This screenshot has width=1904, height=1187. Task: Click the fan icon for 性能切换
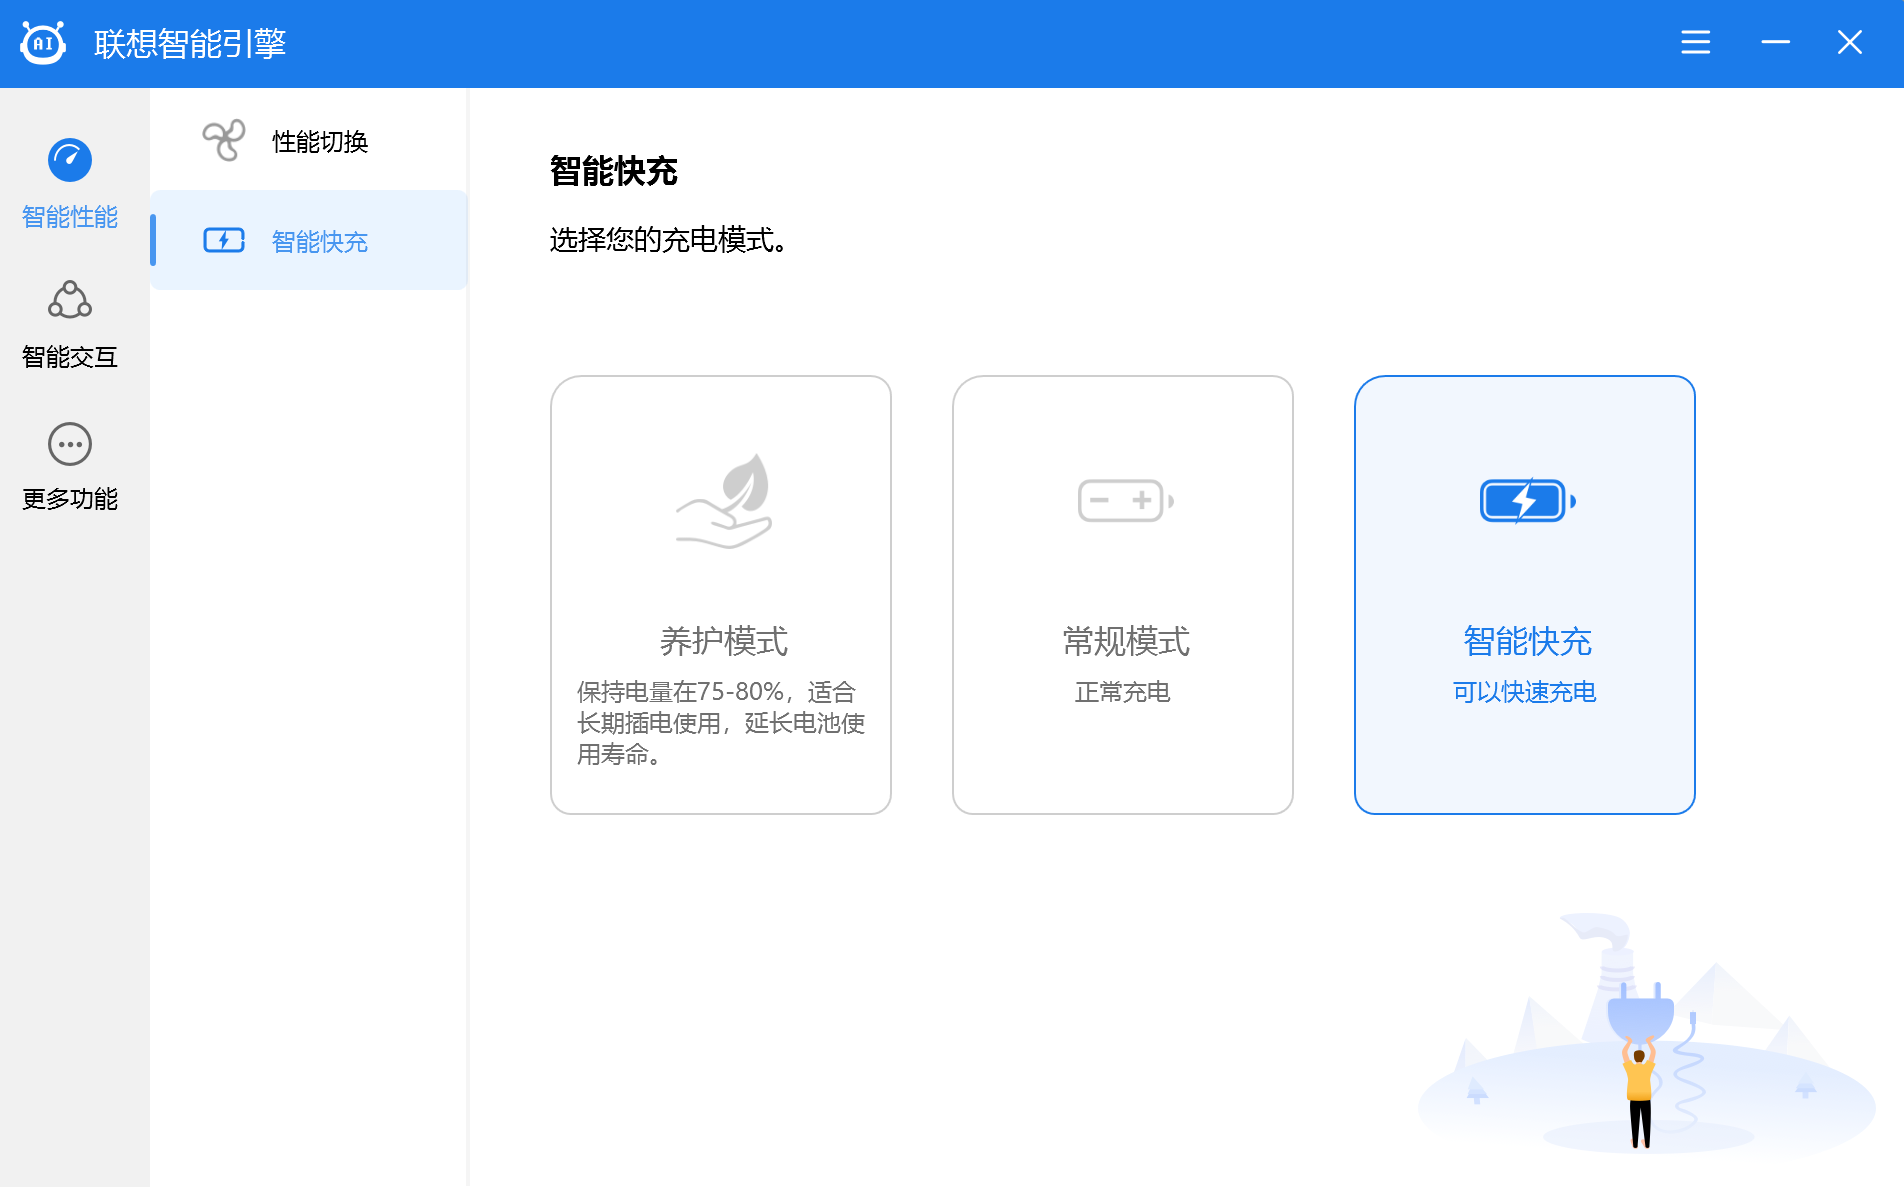pos(224,140)
